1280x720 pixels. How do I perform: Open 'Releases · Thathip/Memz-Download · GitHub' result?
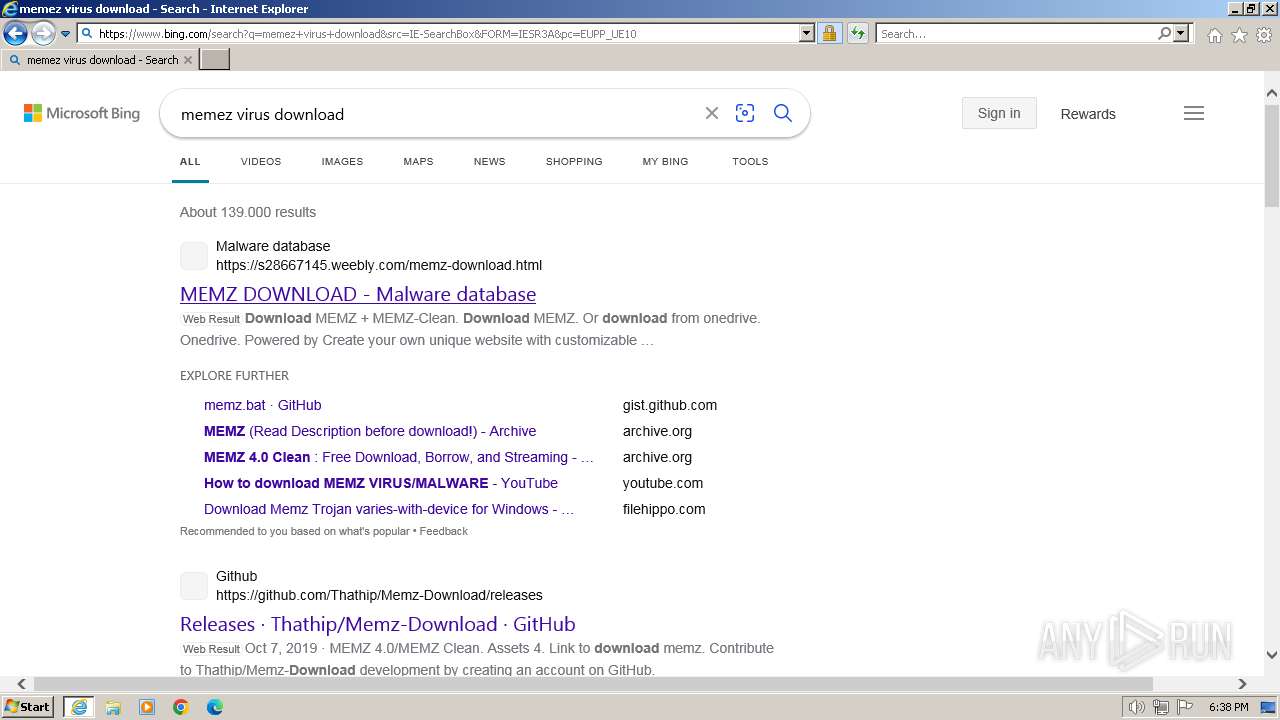click(378, 624)
